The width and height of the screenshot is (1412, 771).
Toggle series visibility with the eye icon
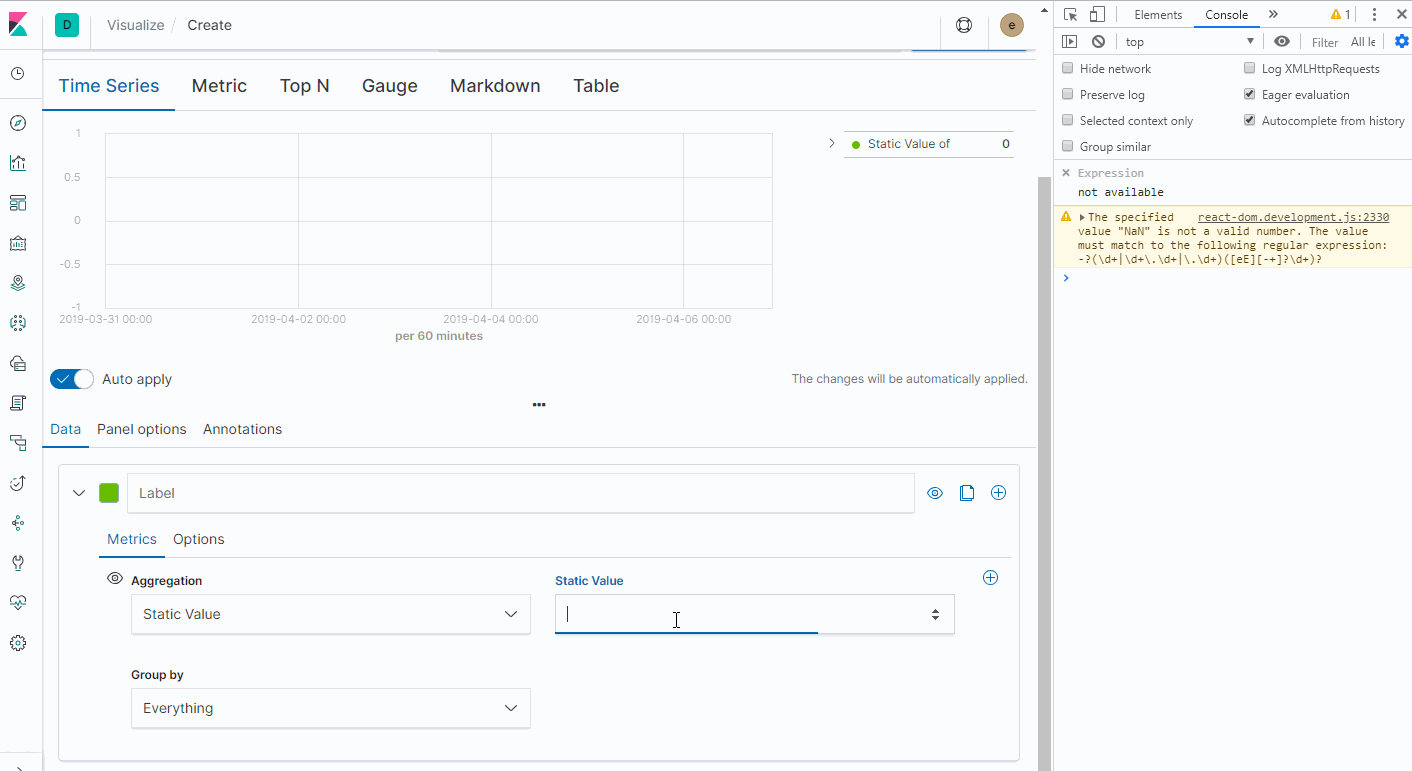coord(934,492)
